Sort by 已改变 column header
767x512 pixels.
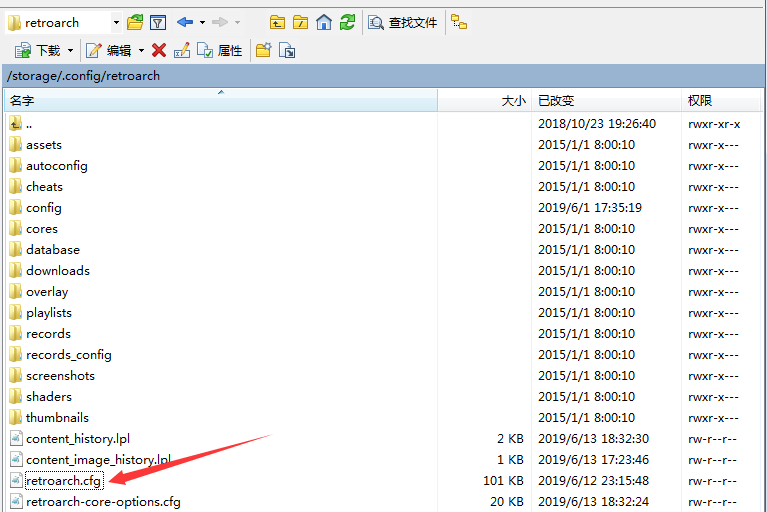coord(606,101)
